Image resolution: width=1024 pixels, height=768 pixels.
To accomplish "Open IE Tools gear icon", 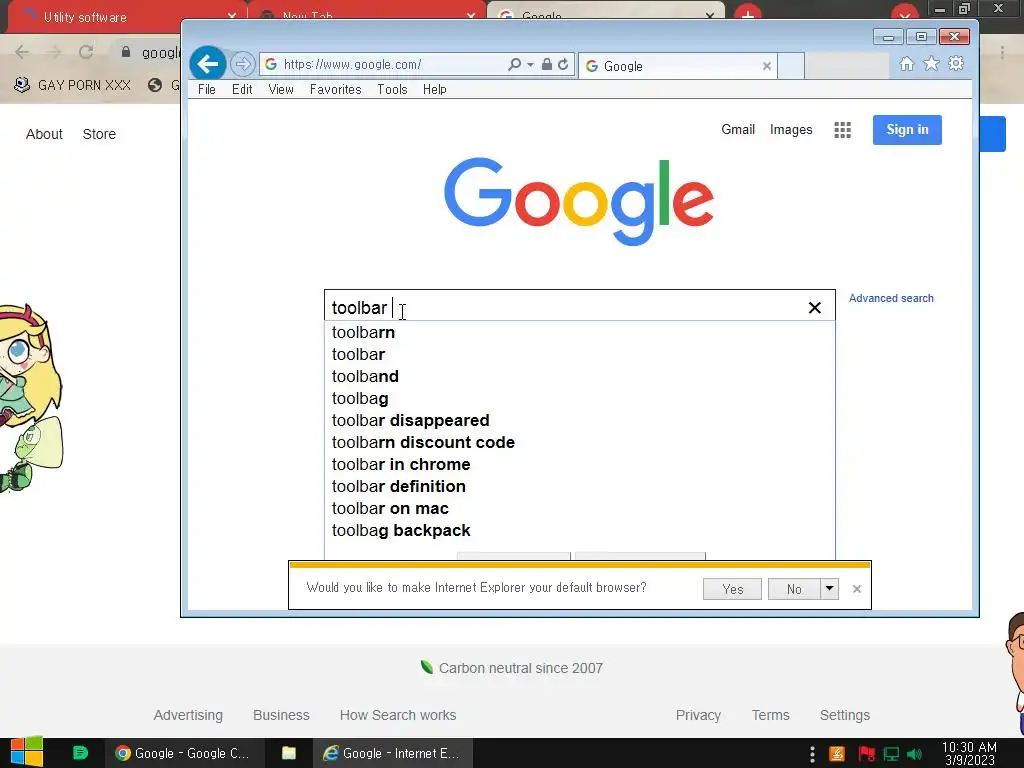I will pyautogui.click(x=956, y=63).
